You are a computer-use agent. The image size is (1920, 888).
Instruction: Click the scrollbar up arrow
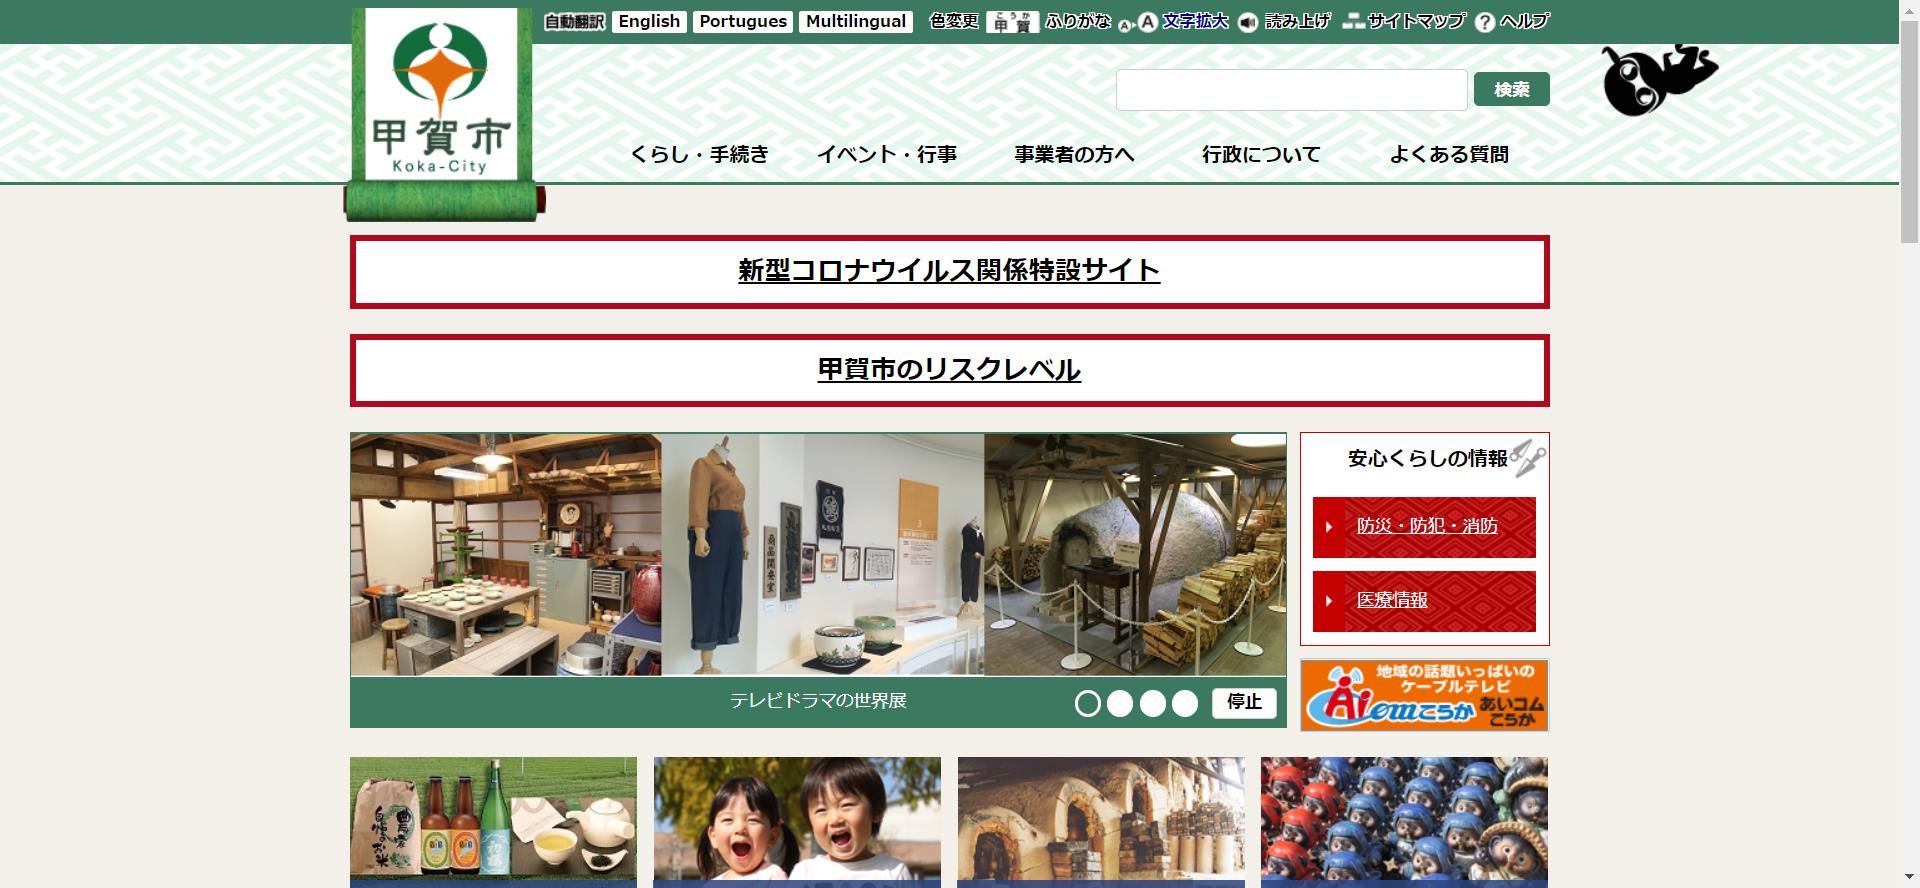pyautogui.click(x=1909, y=8)
